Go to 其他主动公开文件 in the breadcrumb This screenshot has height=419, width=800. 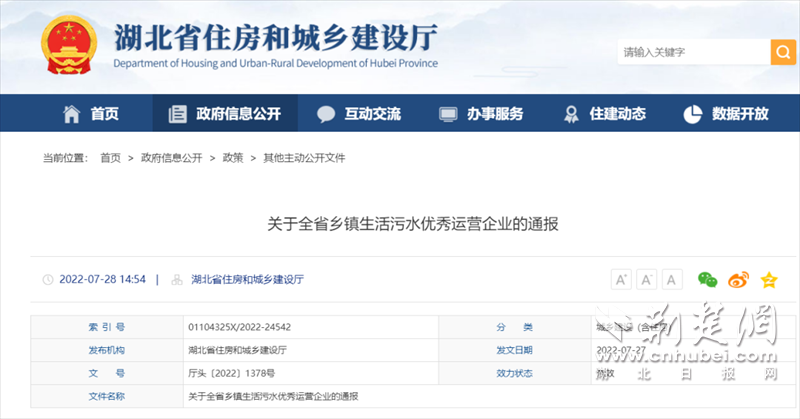tap(304, 158)
